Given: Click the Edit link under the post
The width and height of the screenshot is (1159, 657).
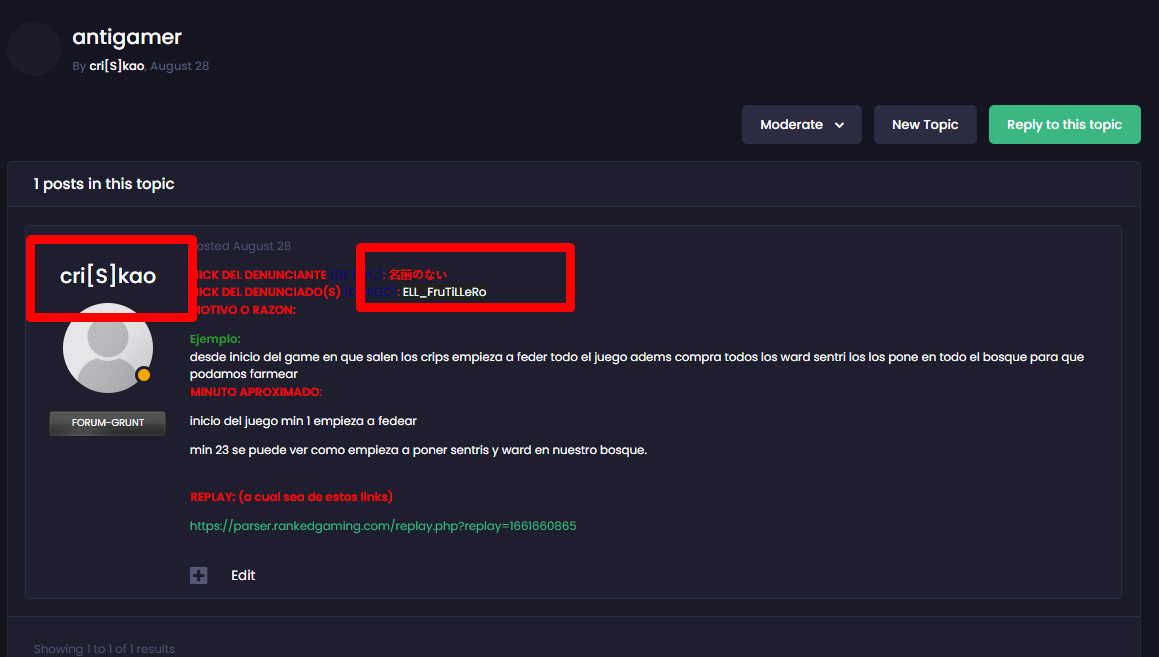Looking at the screenshot, I should 243,575.
